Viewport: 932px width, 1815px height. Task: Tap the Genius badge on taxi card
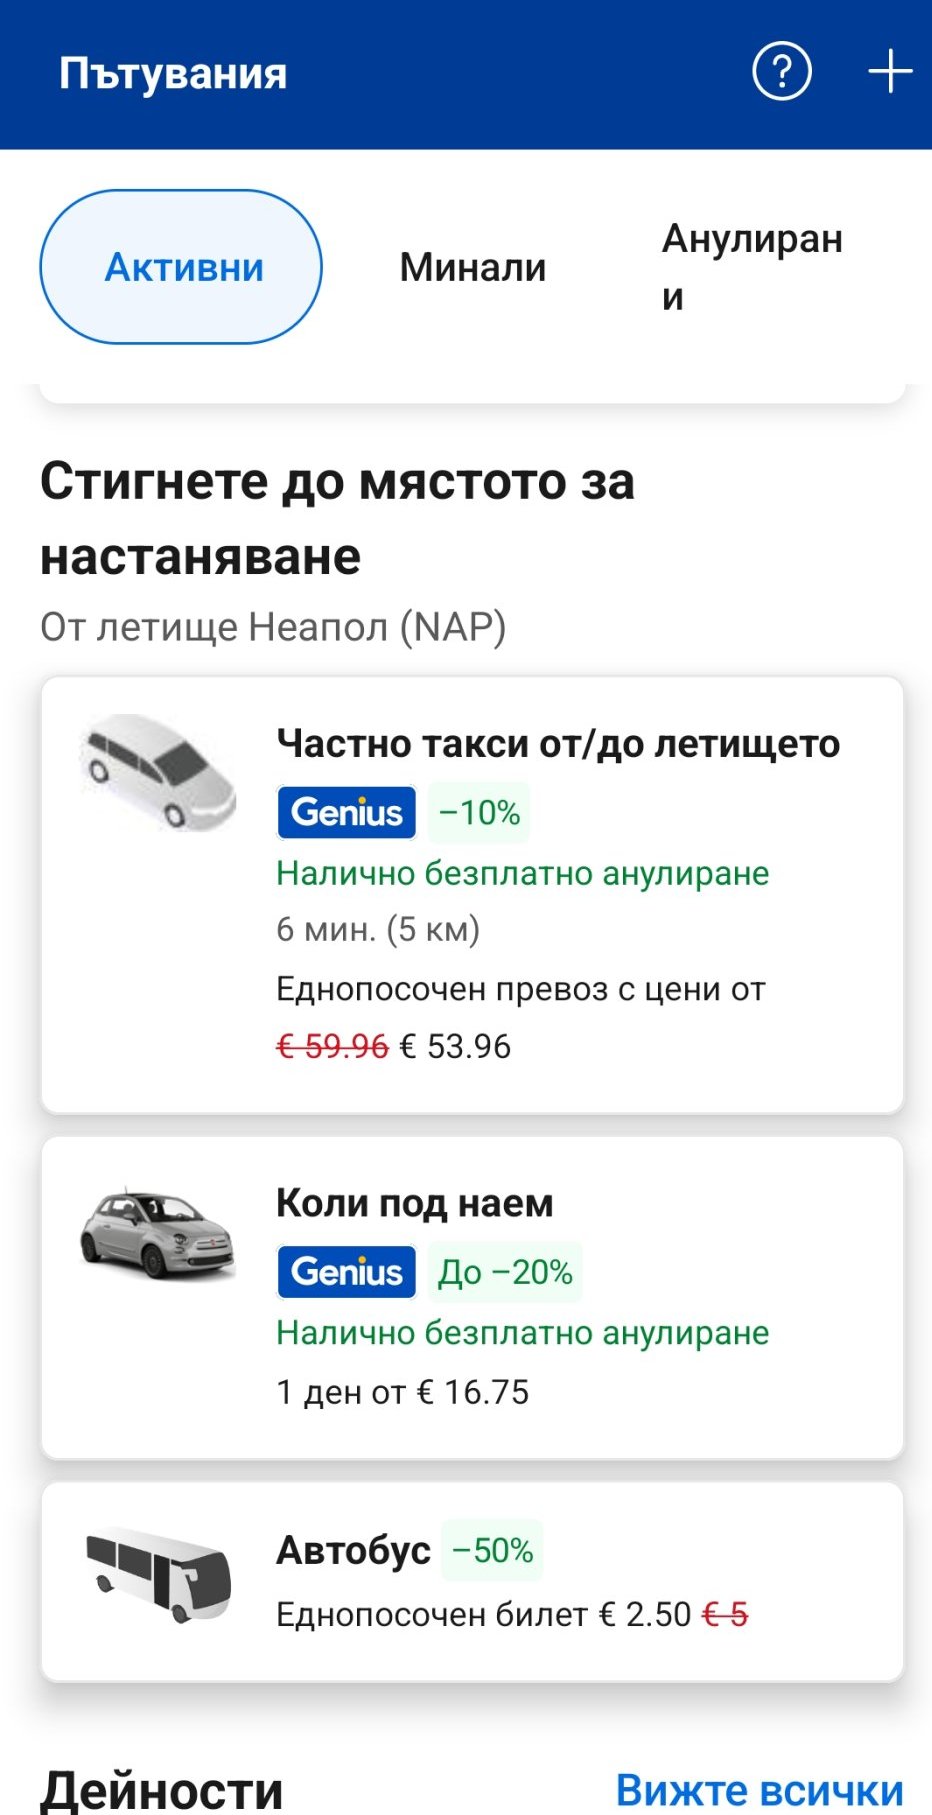346,812
